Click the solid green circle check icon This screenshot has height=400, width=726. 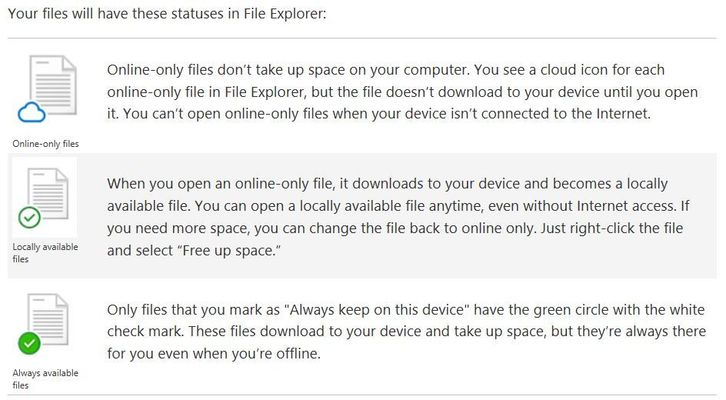[x=29, y=344]
